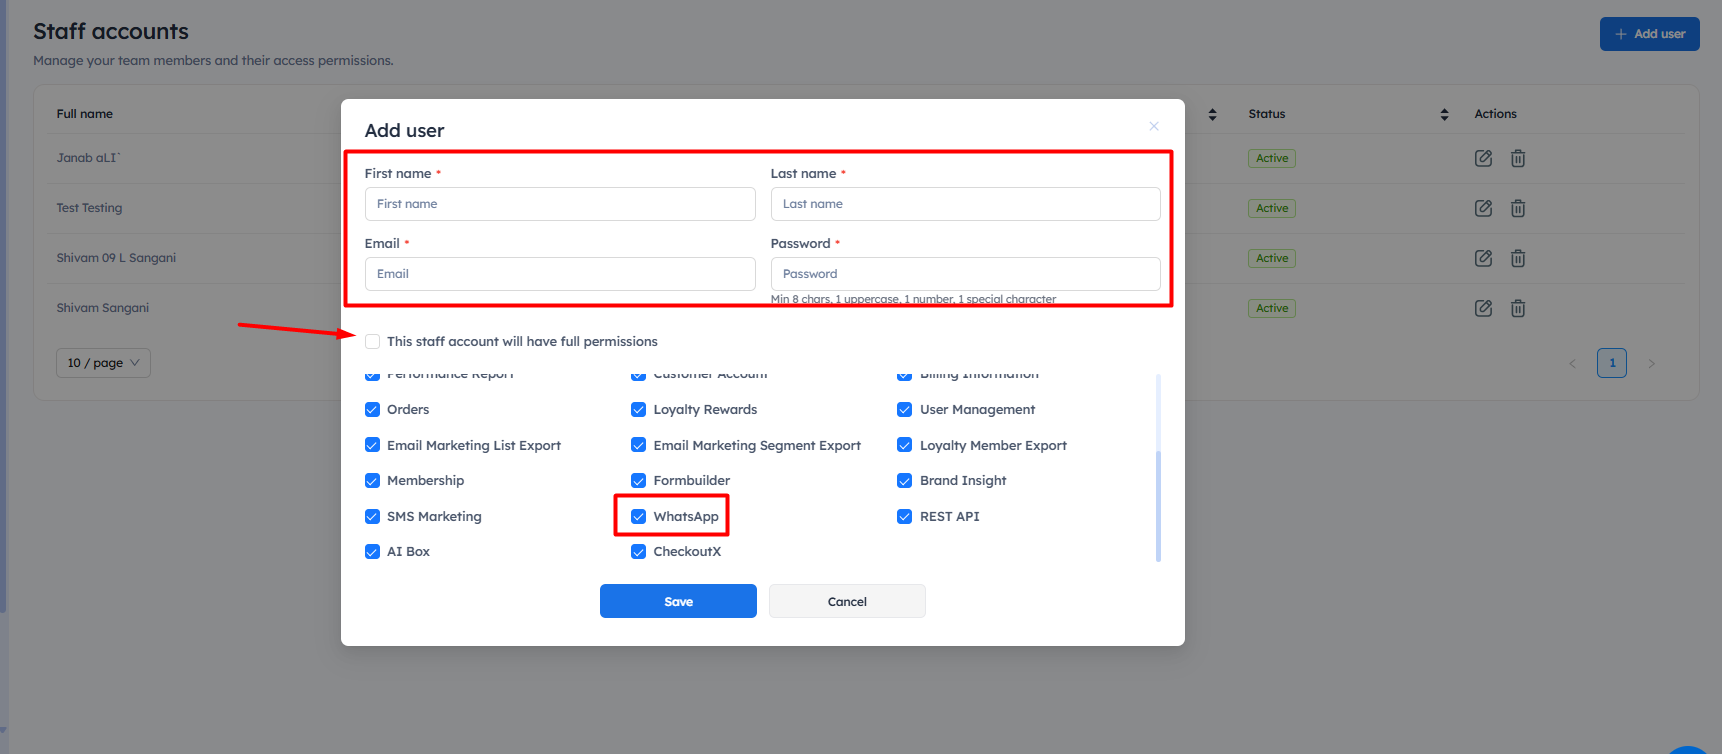Go to previous page arrow
Image resolution: width=1722 pixels, height=754 pixels.
[1572, 363]
